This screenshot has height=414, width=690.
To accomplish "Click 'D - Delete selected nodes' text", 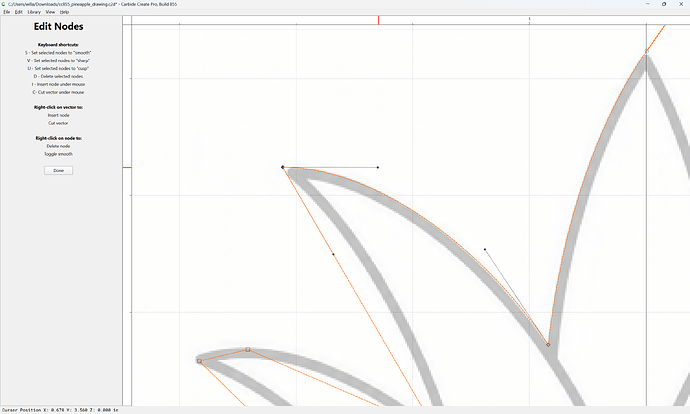I will click(58, 77).
